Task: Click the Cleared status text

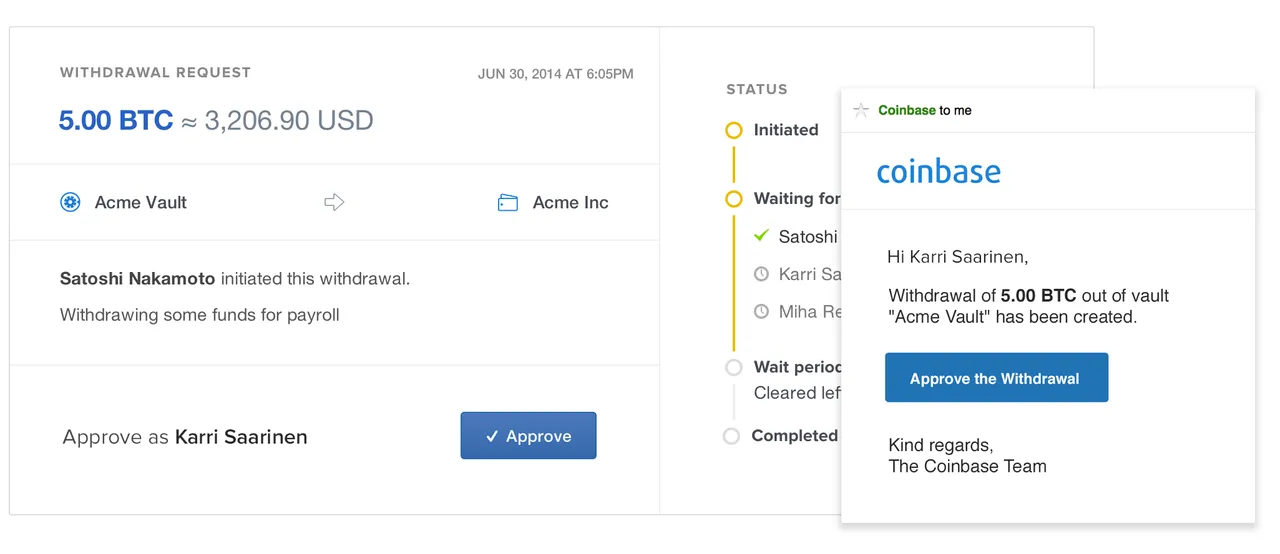Action: [x=797, y=393]
